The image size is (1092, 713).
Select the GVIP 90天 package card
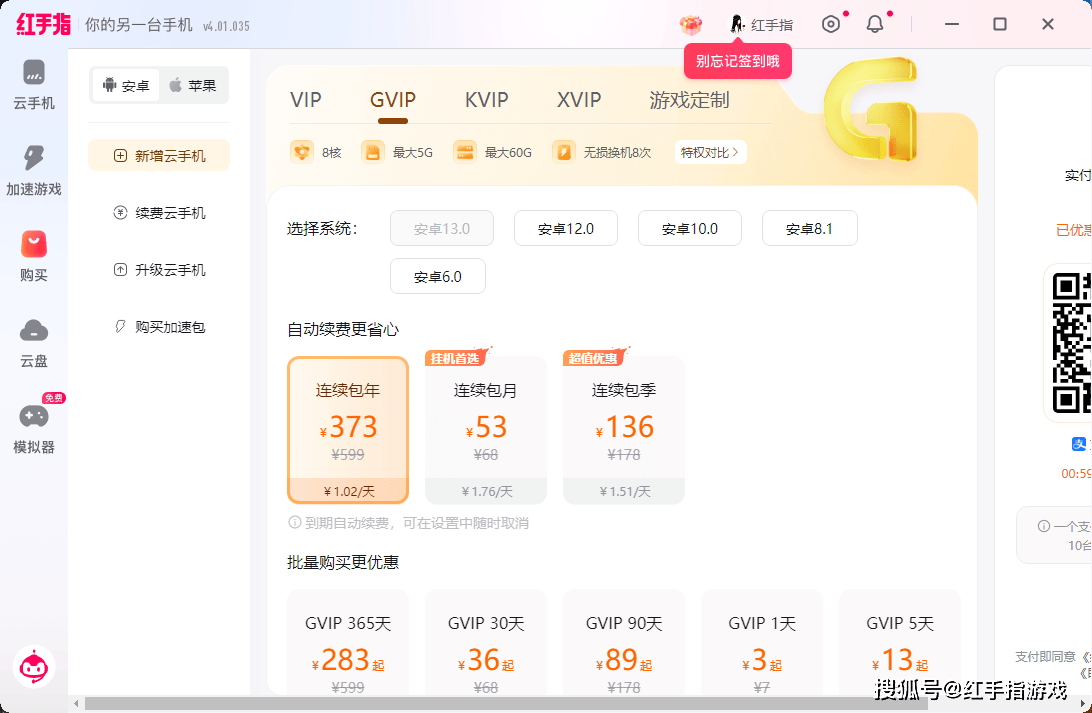pos(623,642)
